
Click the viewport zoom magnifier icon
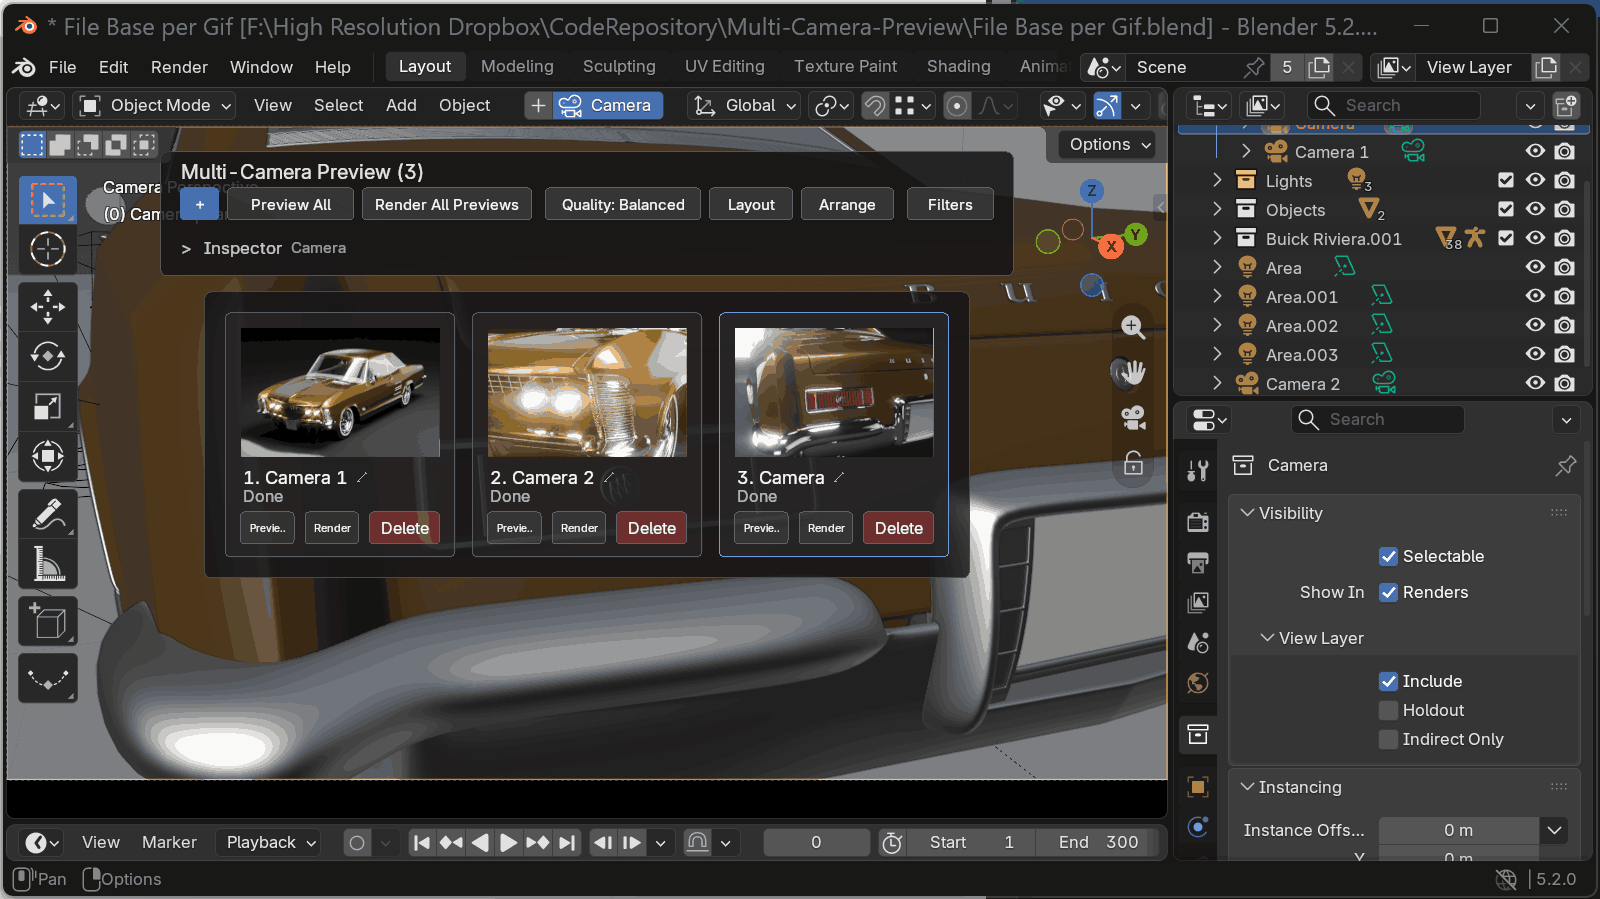pos(1133,327)
